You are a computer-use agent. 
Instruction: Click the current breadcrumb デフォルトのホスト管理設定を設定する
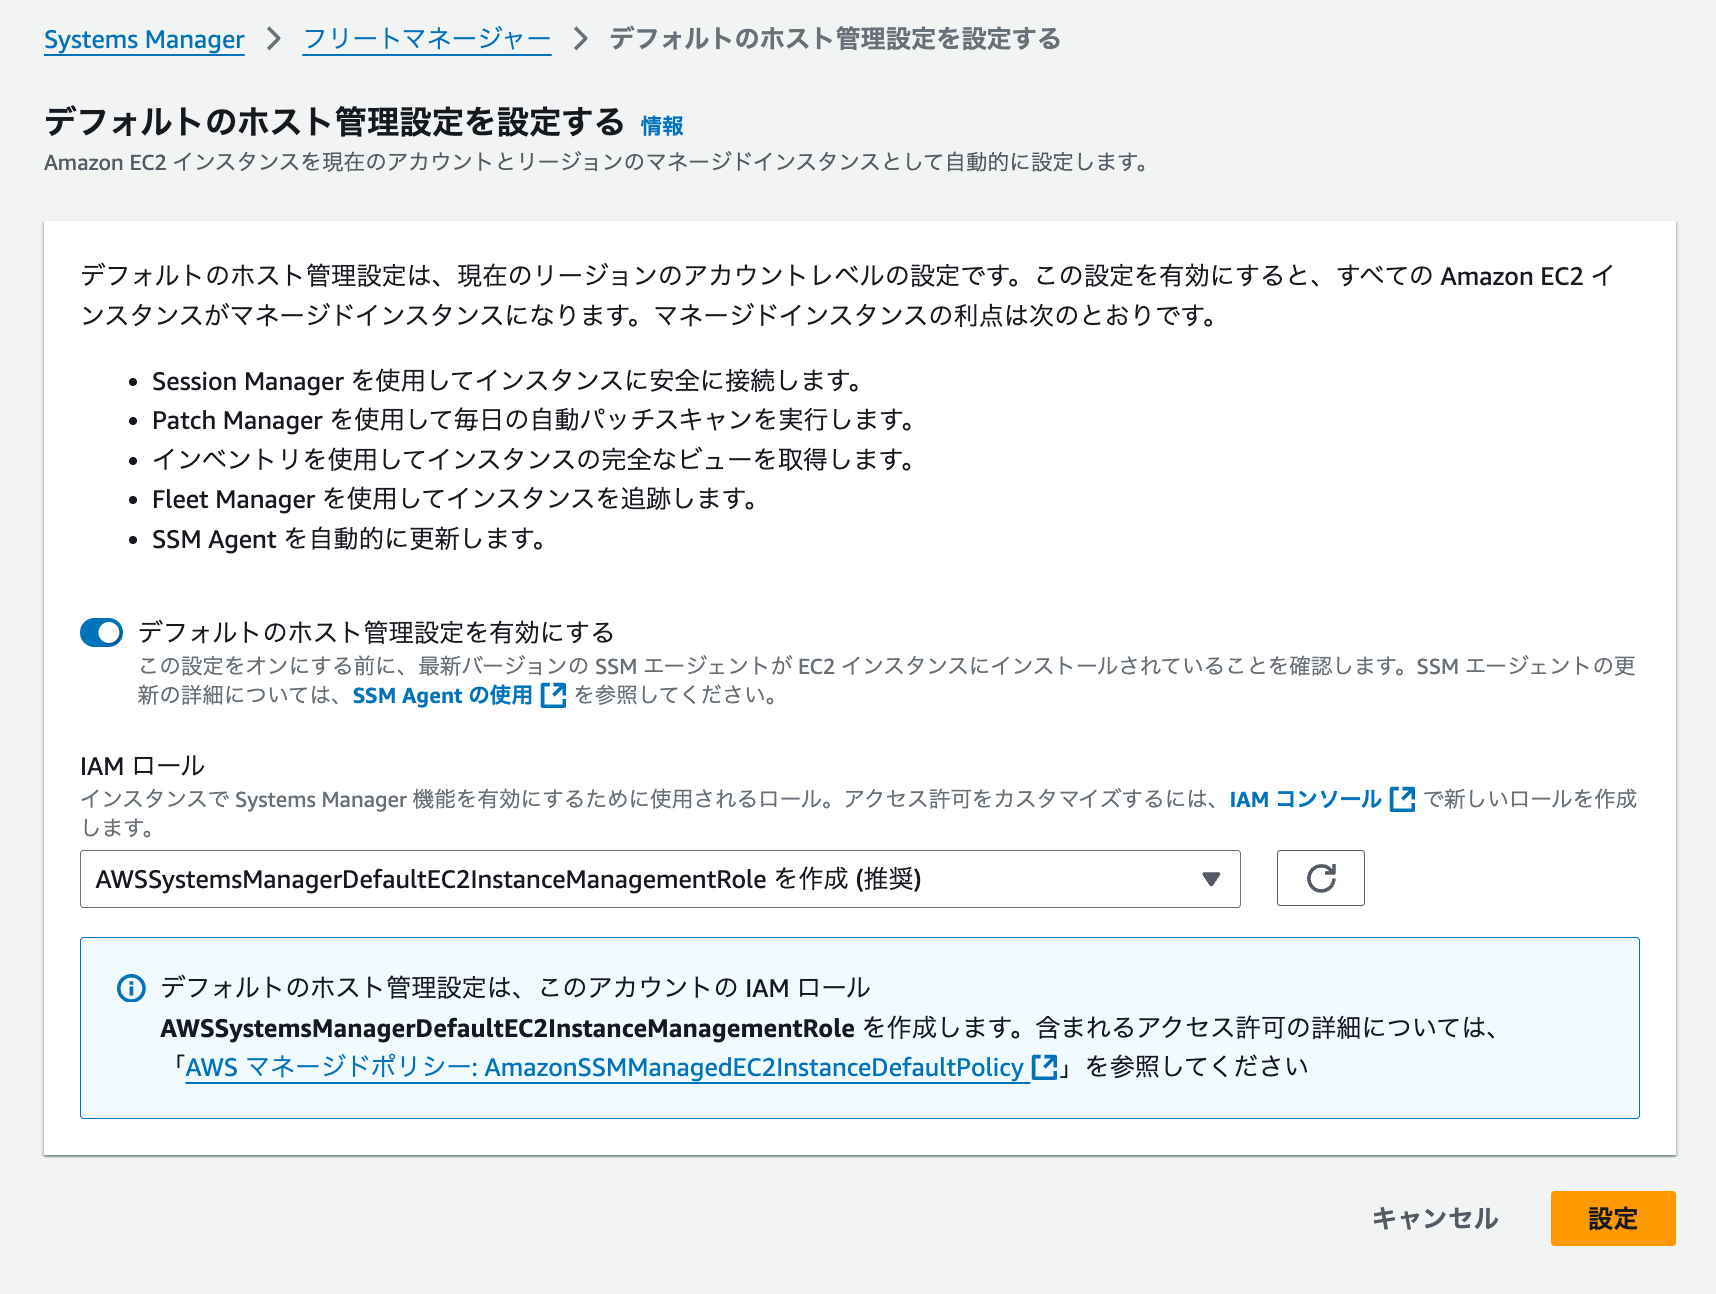click(x=835, y=39)
